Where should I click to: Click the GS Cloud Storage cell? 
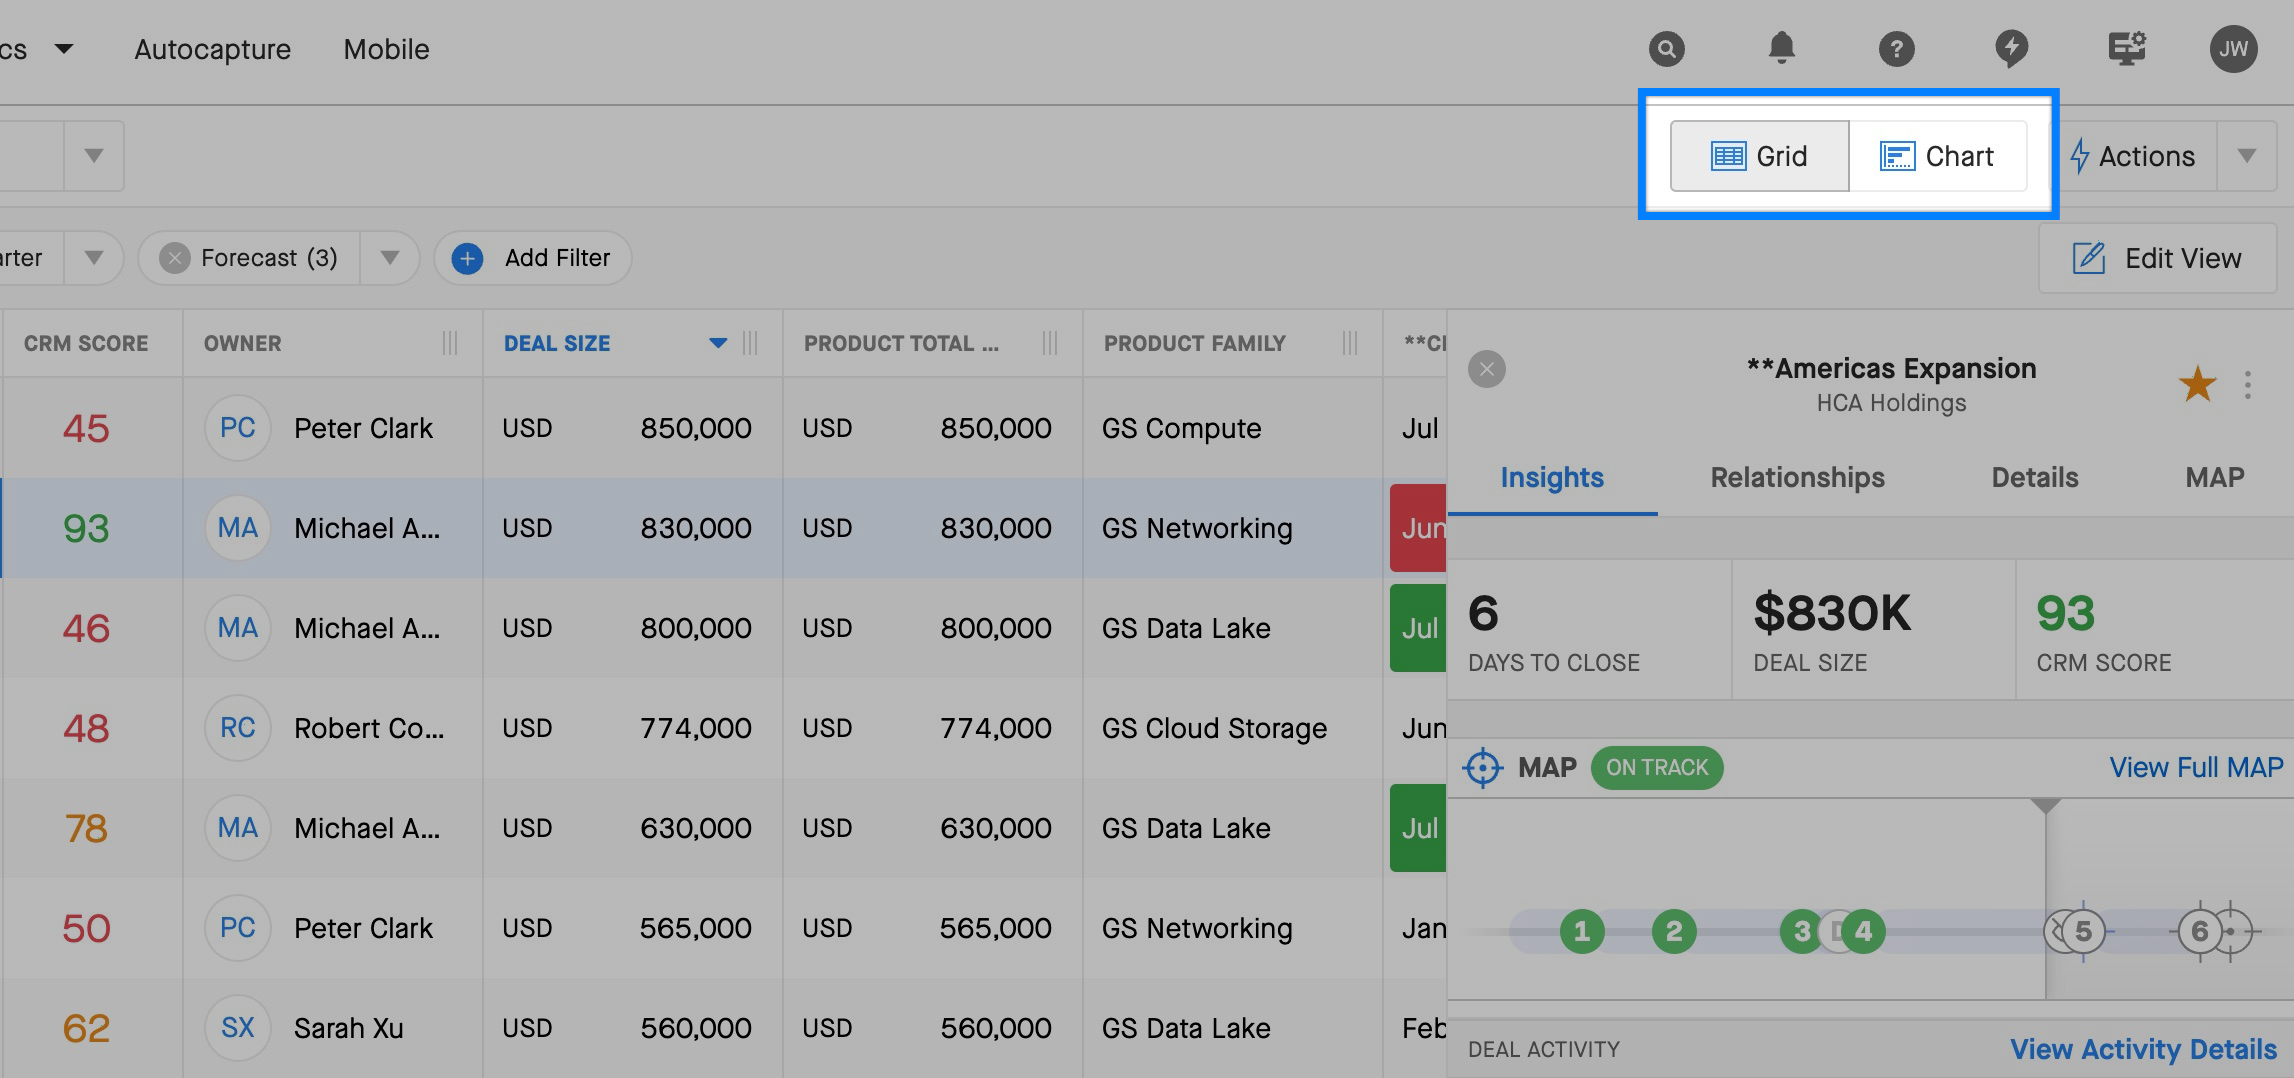point(1232,728)
